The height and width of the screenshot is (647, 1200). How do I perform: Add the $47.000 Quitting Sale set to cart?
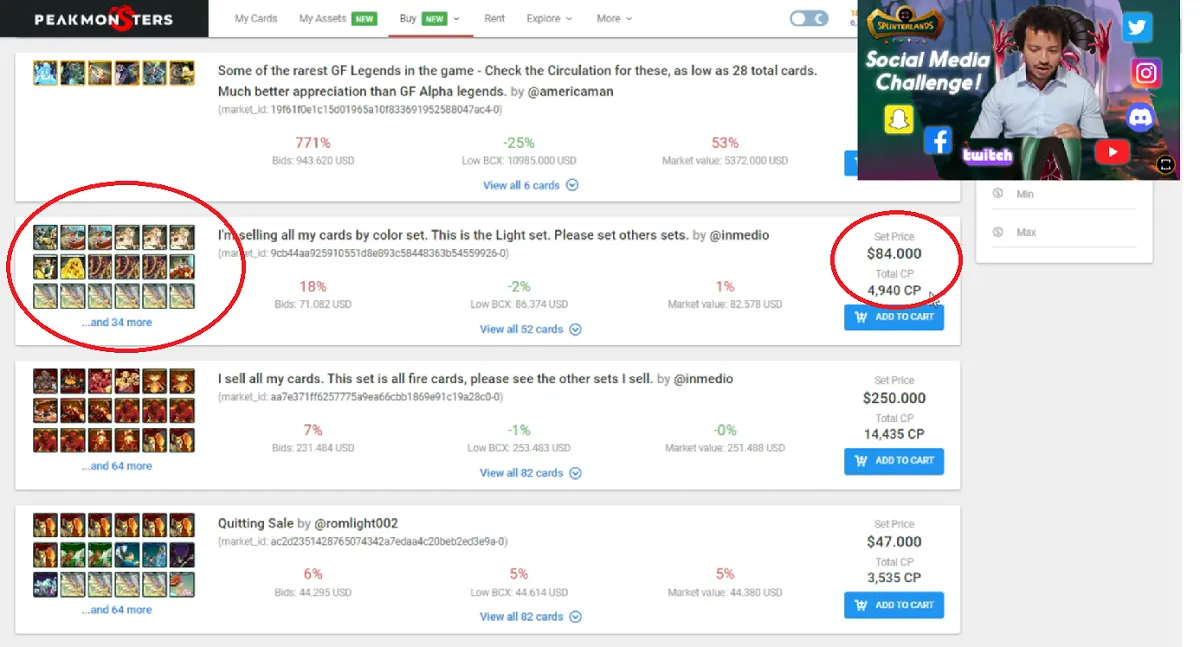894,605
